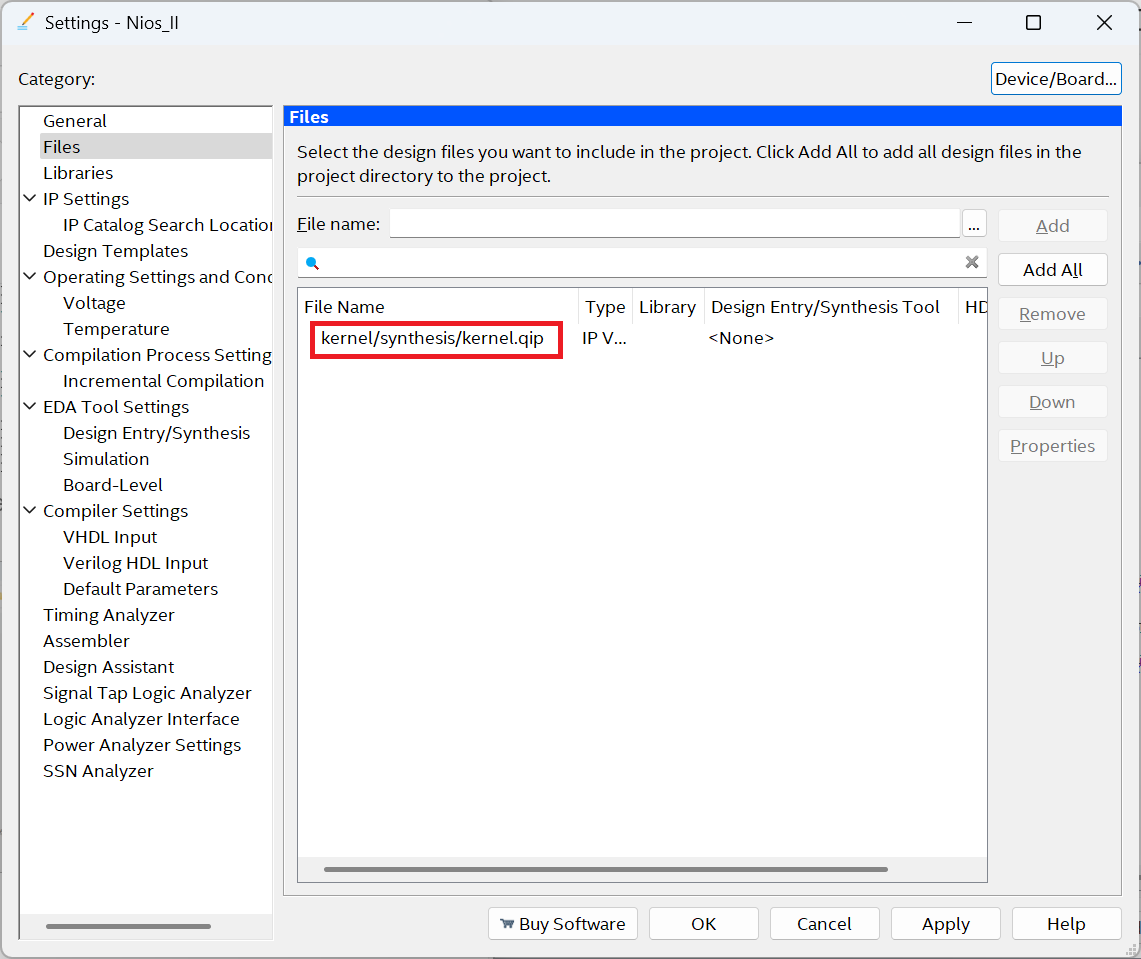The width and height of the screenshot is (1141, 959).
Task: Select the Simulation category
Action: click(106, 459)
